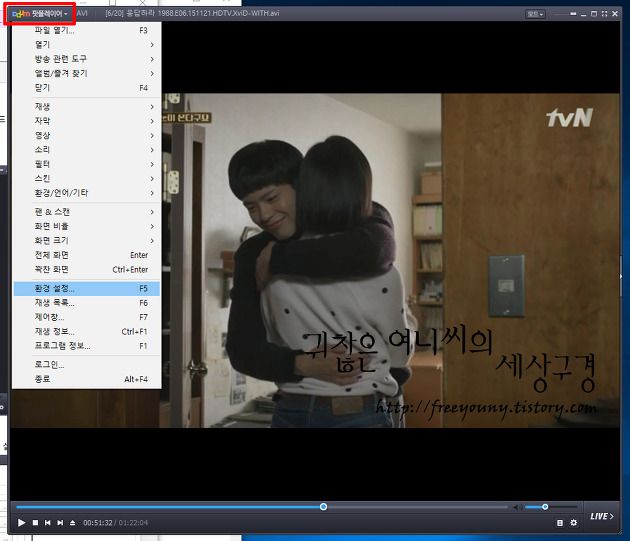Open the 모드 dropdown in title bar

(536, 14)
